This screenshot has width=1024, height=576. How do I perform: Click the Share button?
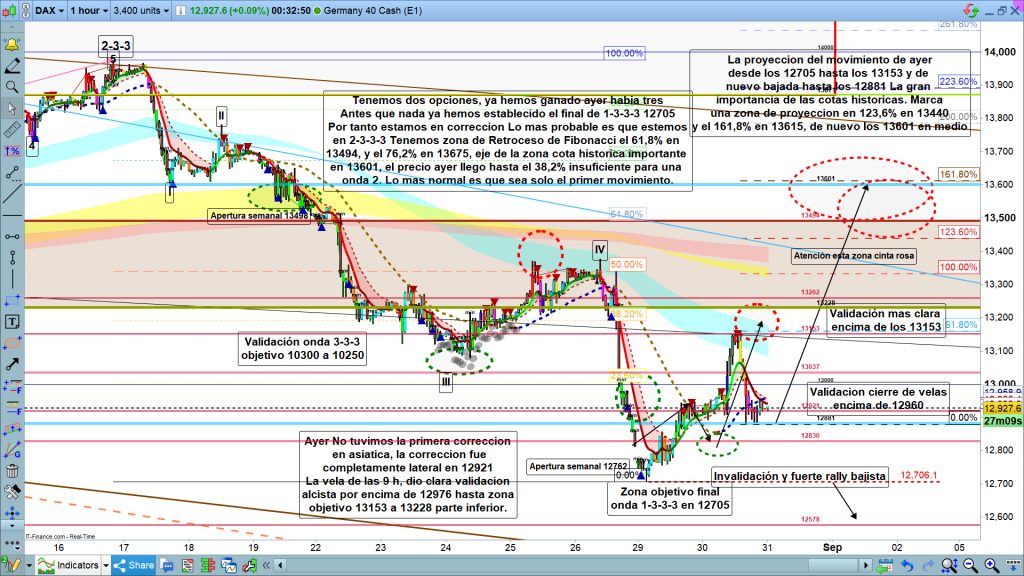135,565
